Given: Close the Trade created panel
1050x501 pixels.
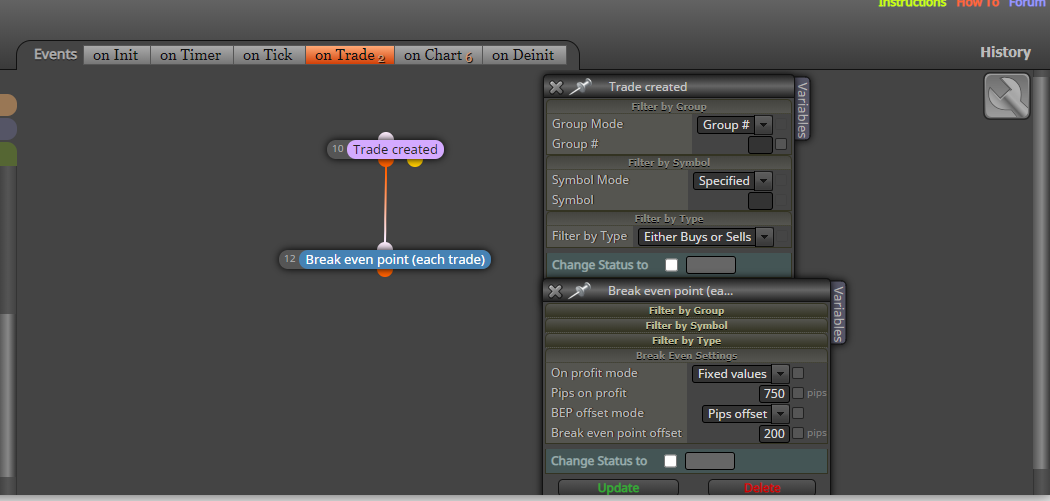Looking at the screenshot, I should (556, 87).
